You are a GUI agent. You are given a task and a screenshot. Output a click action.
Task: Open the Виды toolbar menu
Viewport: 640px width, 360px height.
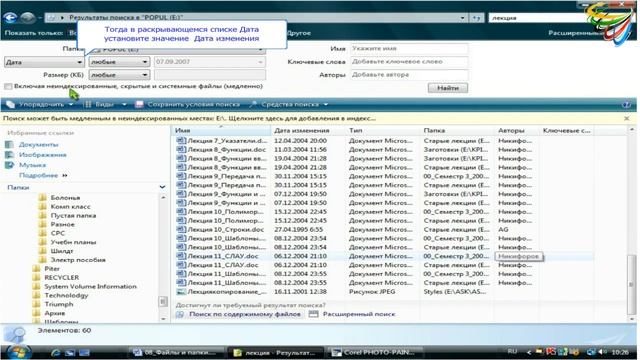(105, 104)
